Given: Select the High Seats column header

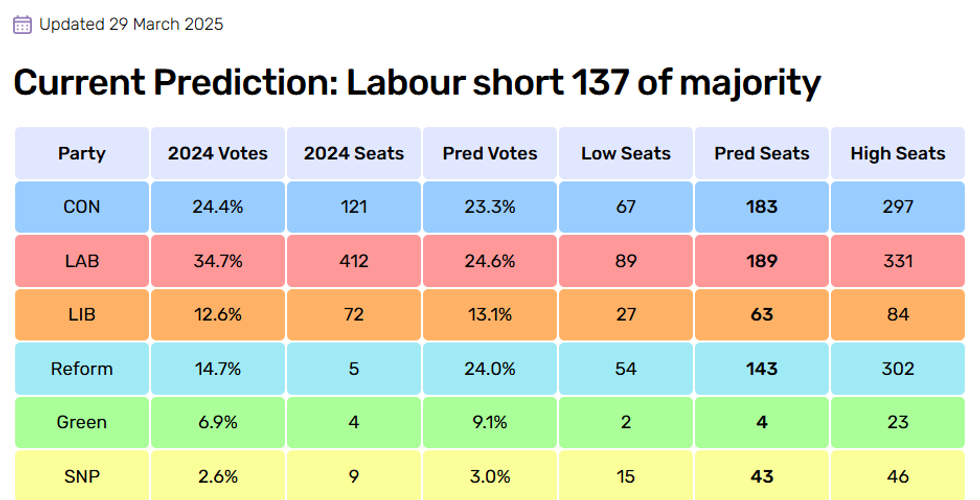Looking at the screenshot, I should click(898, 154).
